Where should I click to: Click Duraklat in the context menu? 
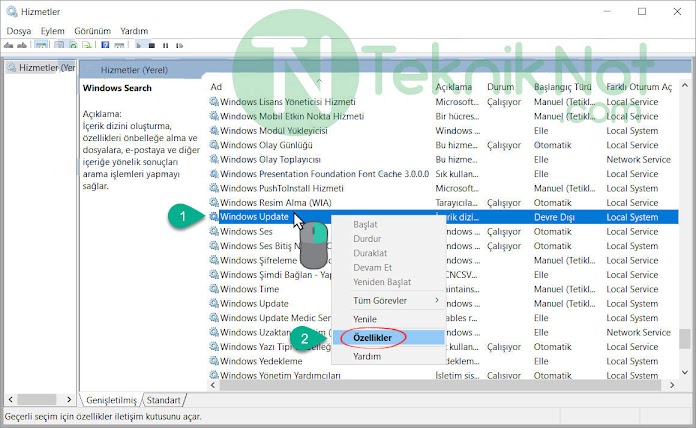(388, 253)
